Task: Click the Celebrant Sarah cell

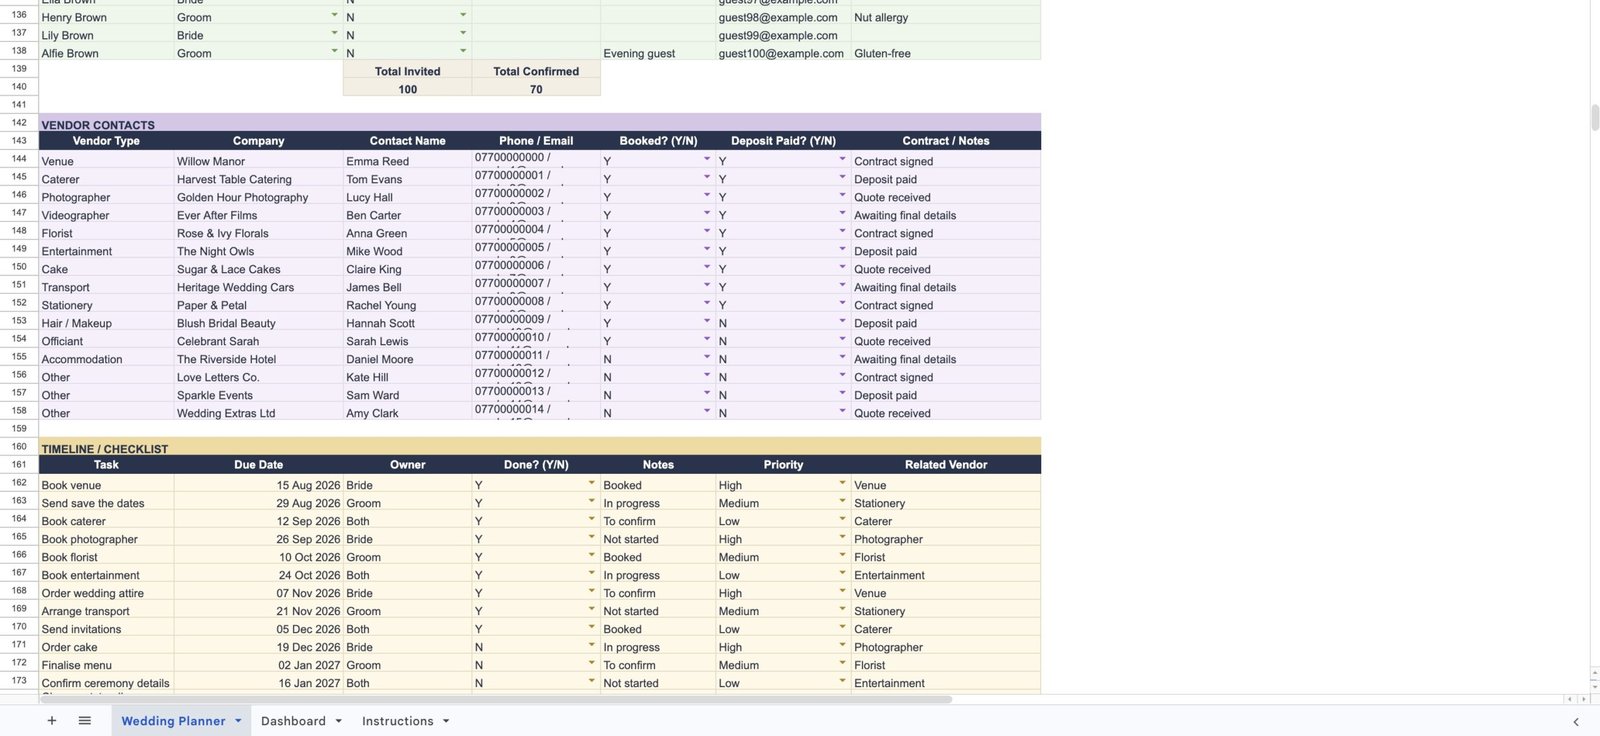Action: 259,341
